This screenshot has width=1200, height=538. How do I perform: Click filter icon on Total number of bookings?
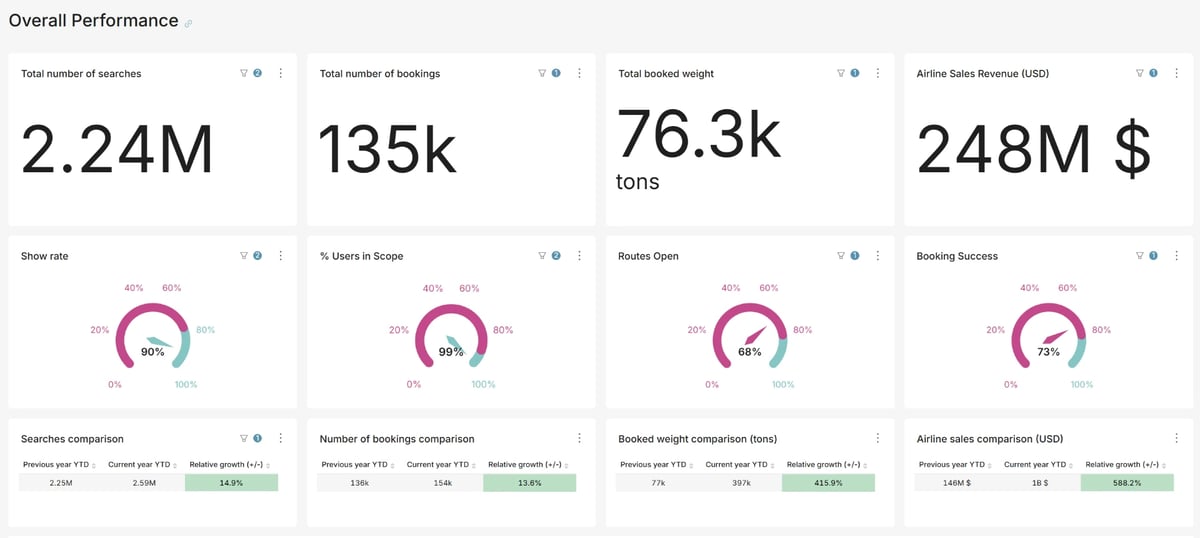tap(542, 73)
